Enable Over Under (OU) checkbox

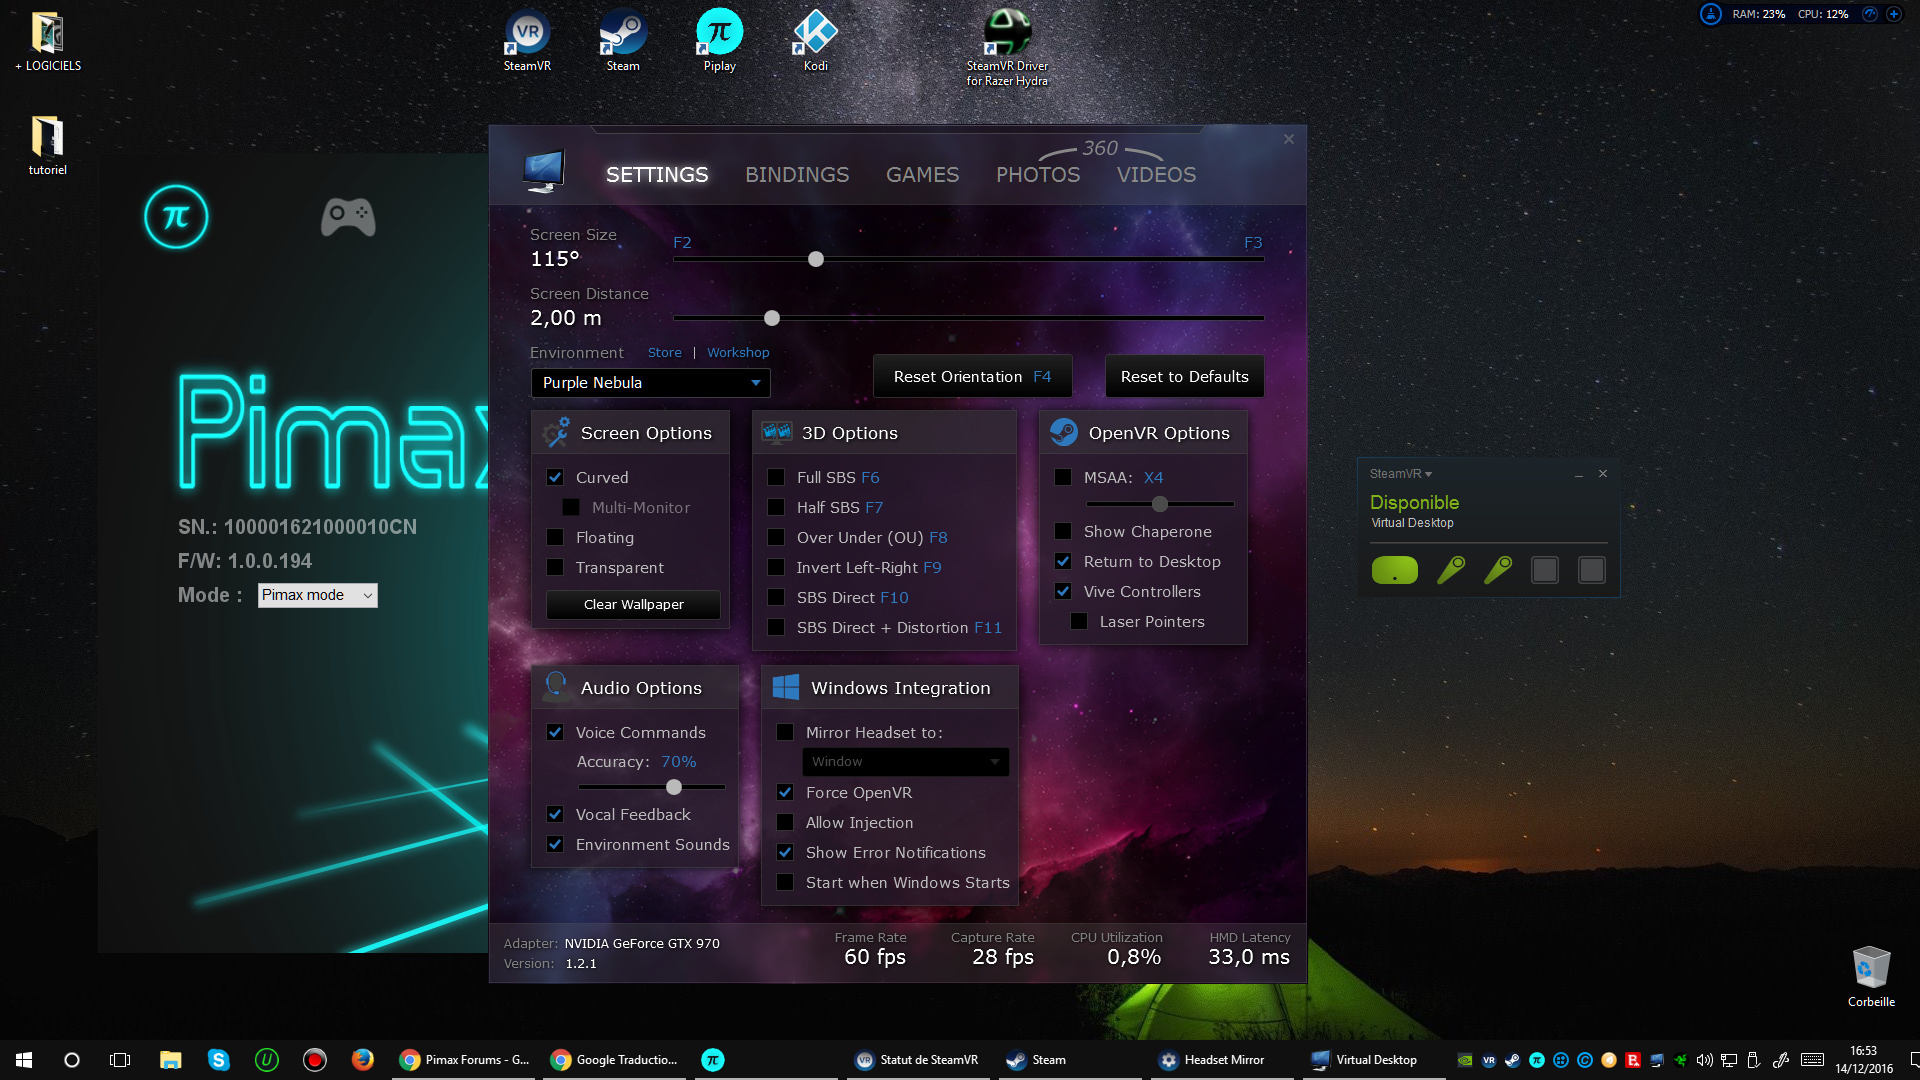776,538
